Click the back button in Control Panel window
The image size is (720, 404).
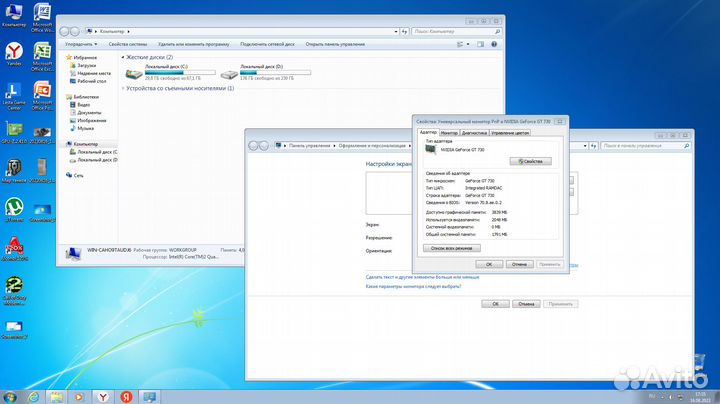tap(253, 146)
